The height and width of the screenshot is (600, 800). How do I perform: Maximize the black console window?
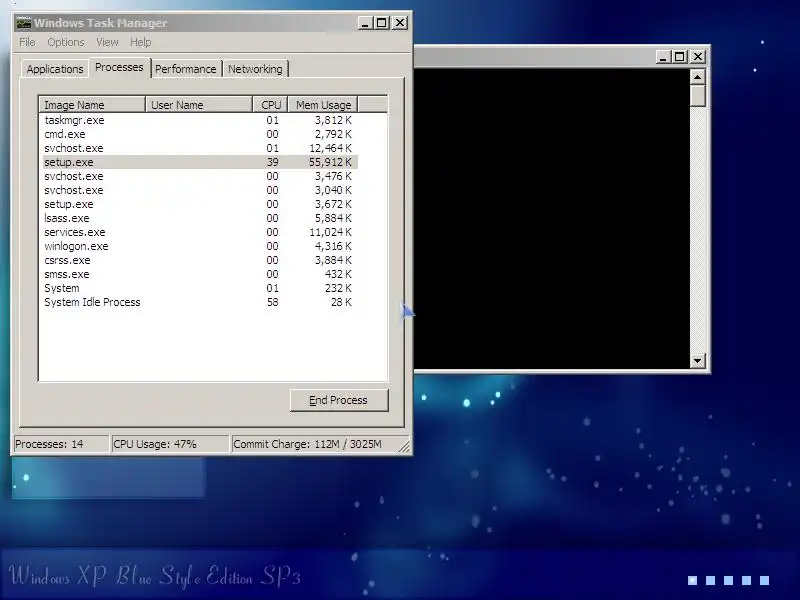tap(680, 57)
